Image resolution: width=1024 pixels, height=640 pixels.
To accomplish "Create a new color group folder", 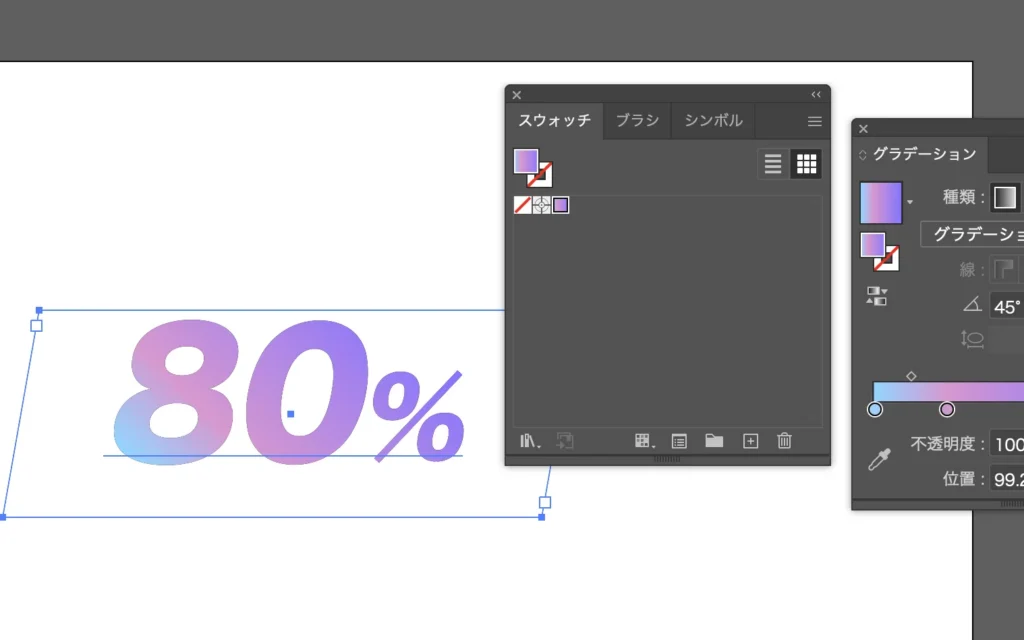I will 714,441.
